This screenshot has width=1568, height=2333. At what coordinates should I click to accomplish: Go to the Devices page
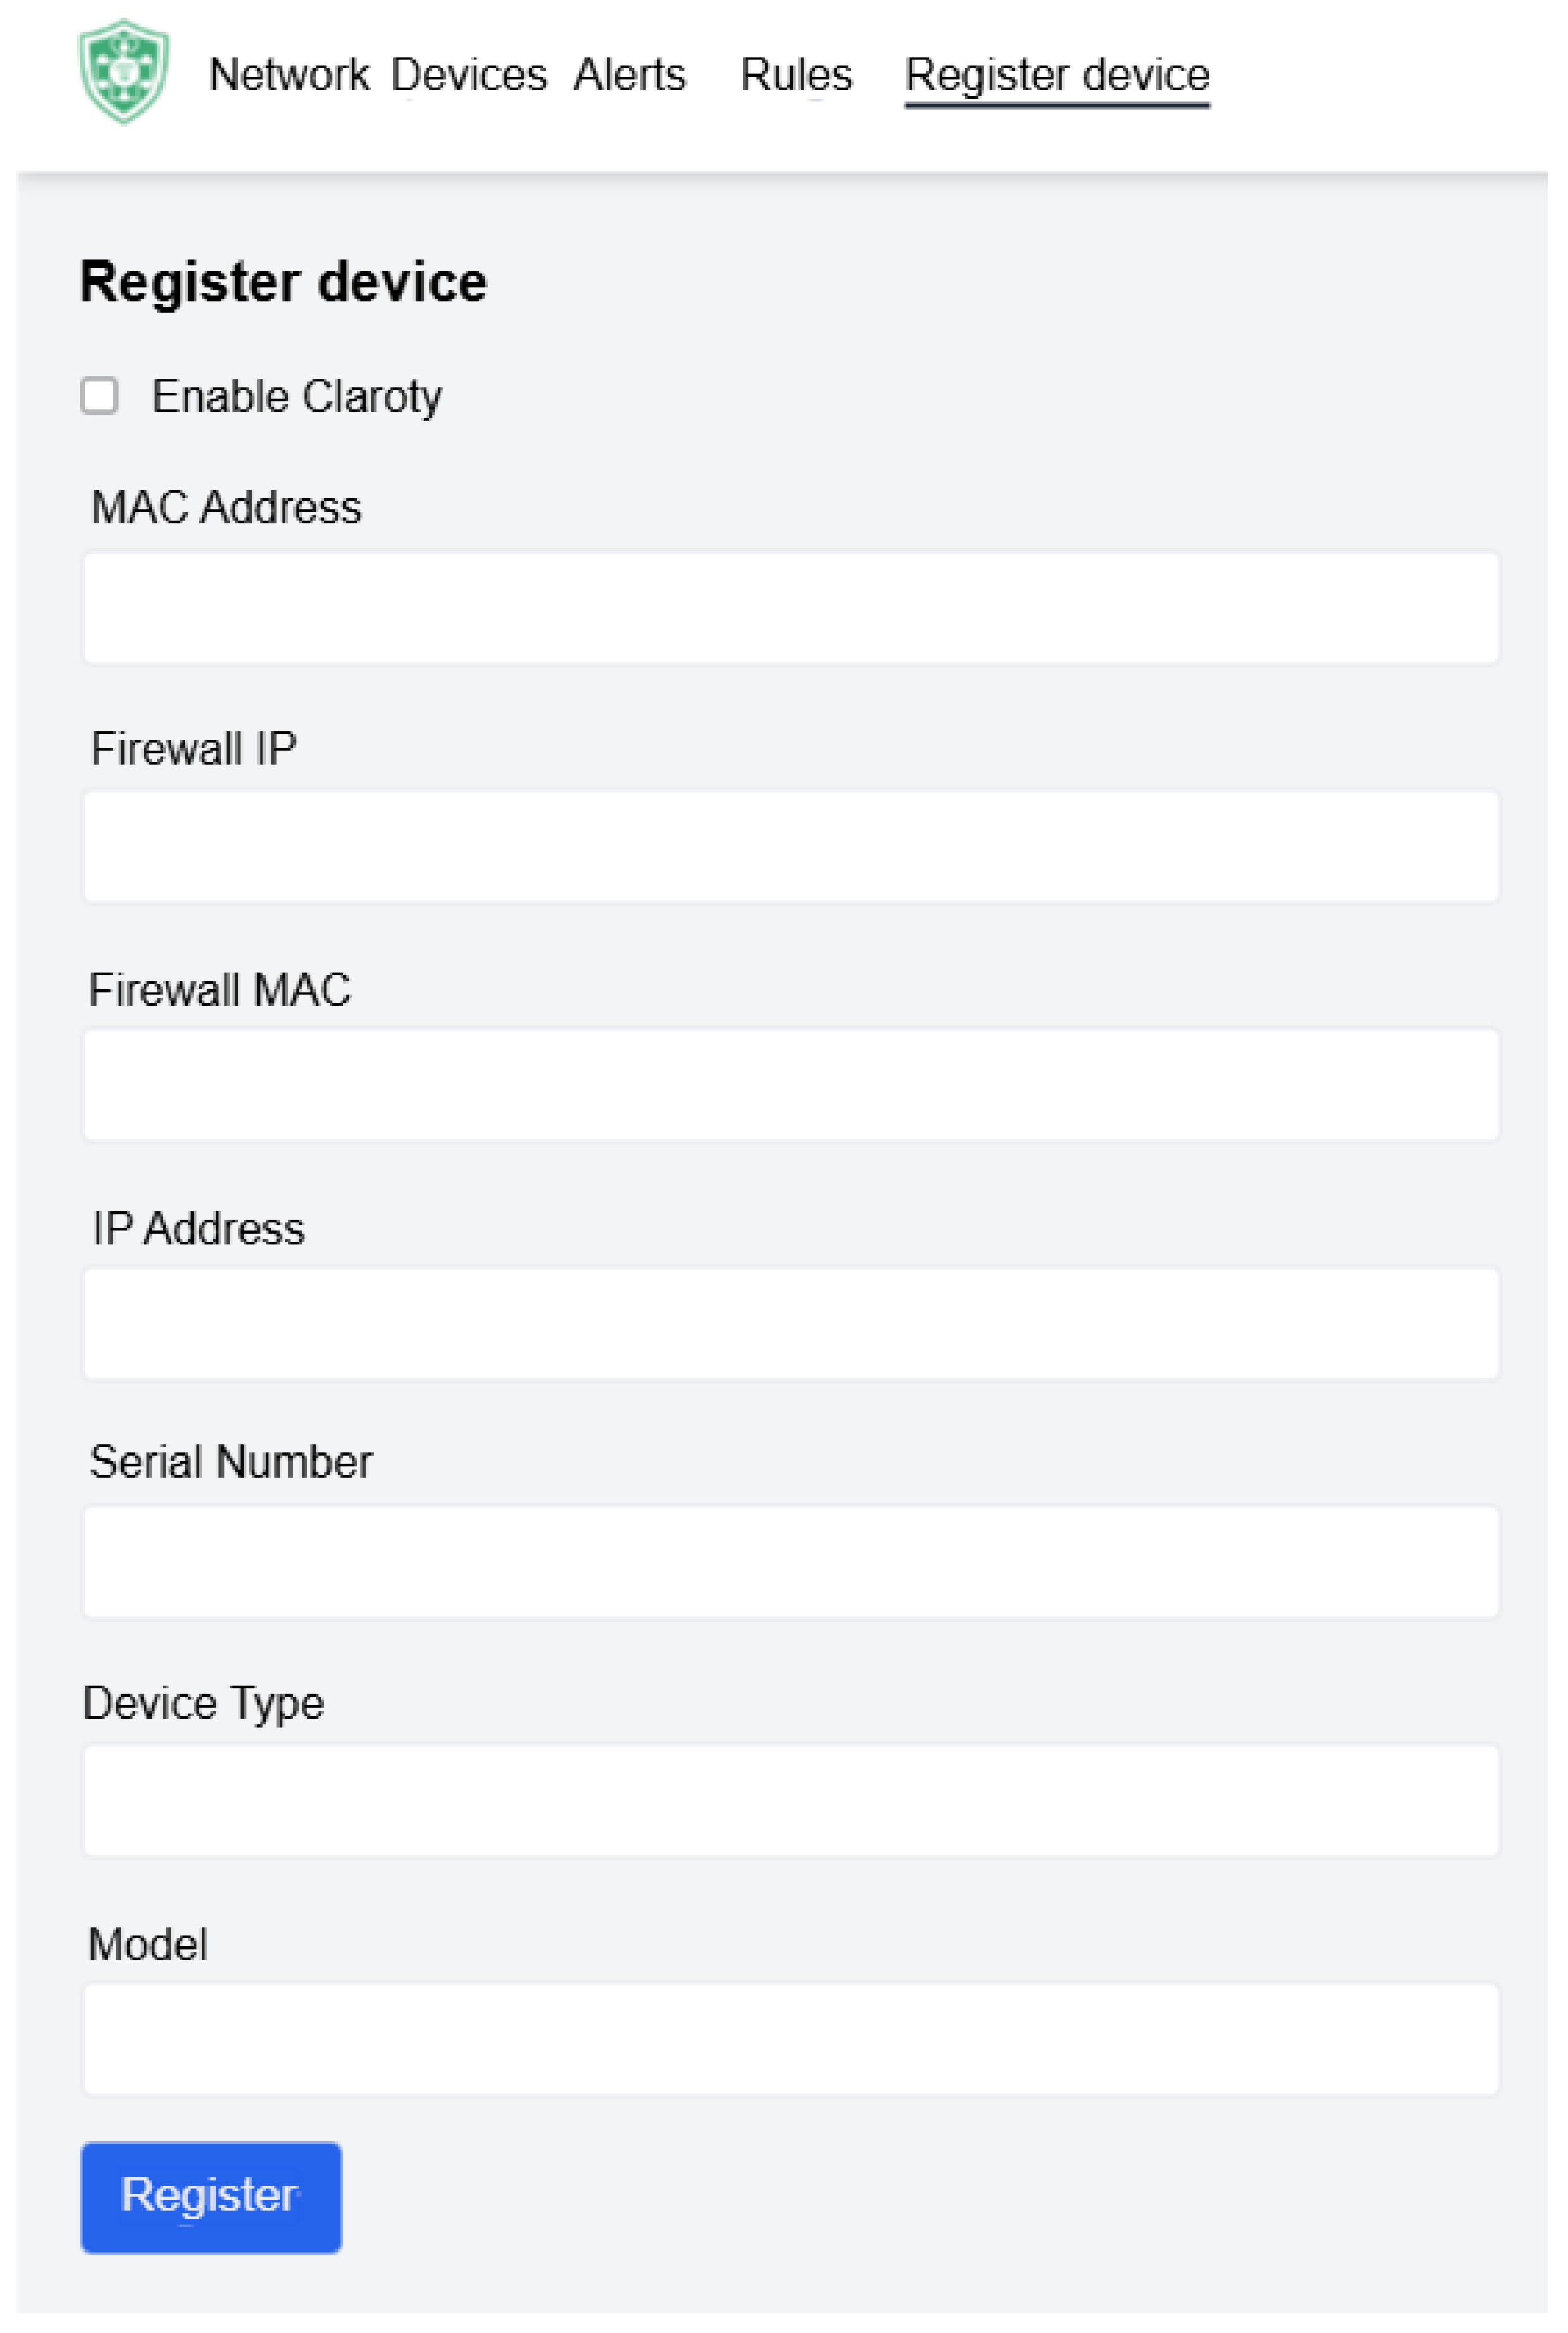coord(469,75)
